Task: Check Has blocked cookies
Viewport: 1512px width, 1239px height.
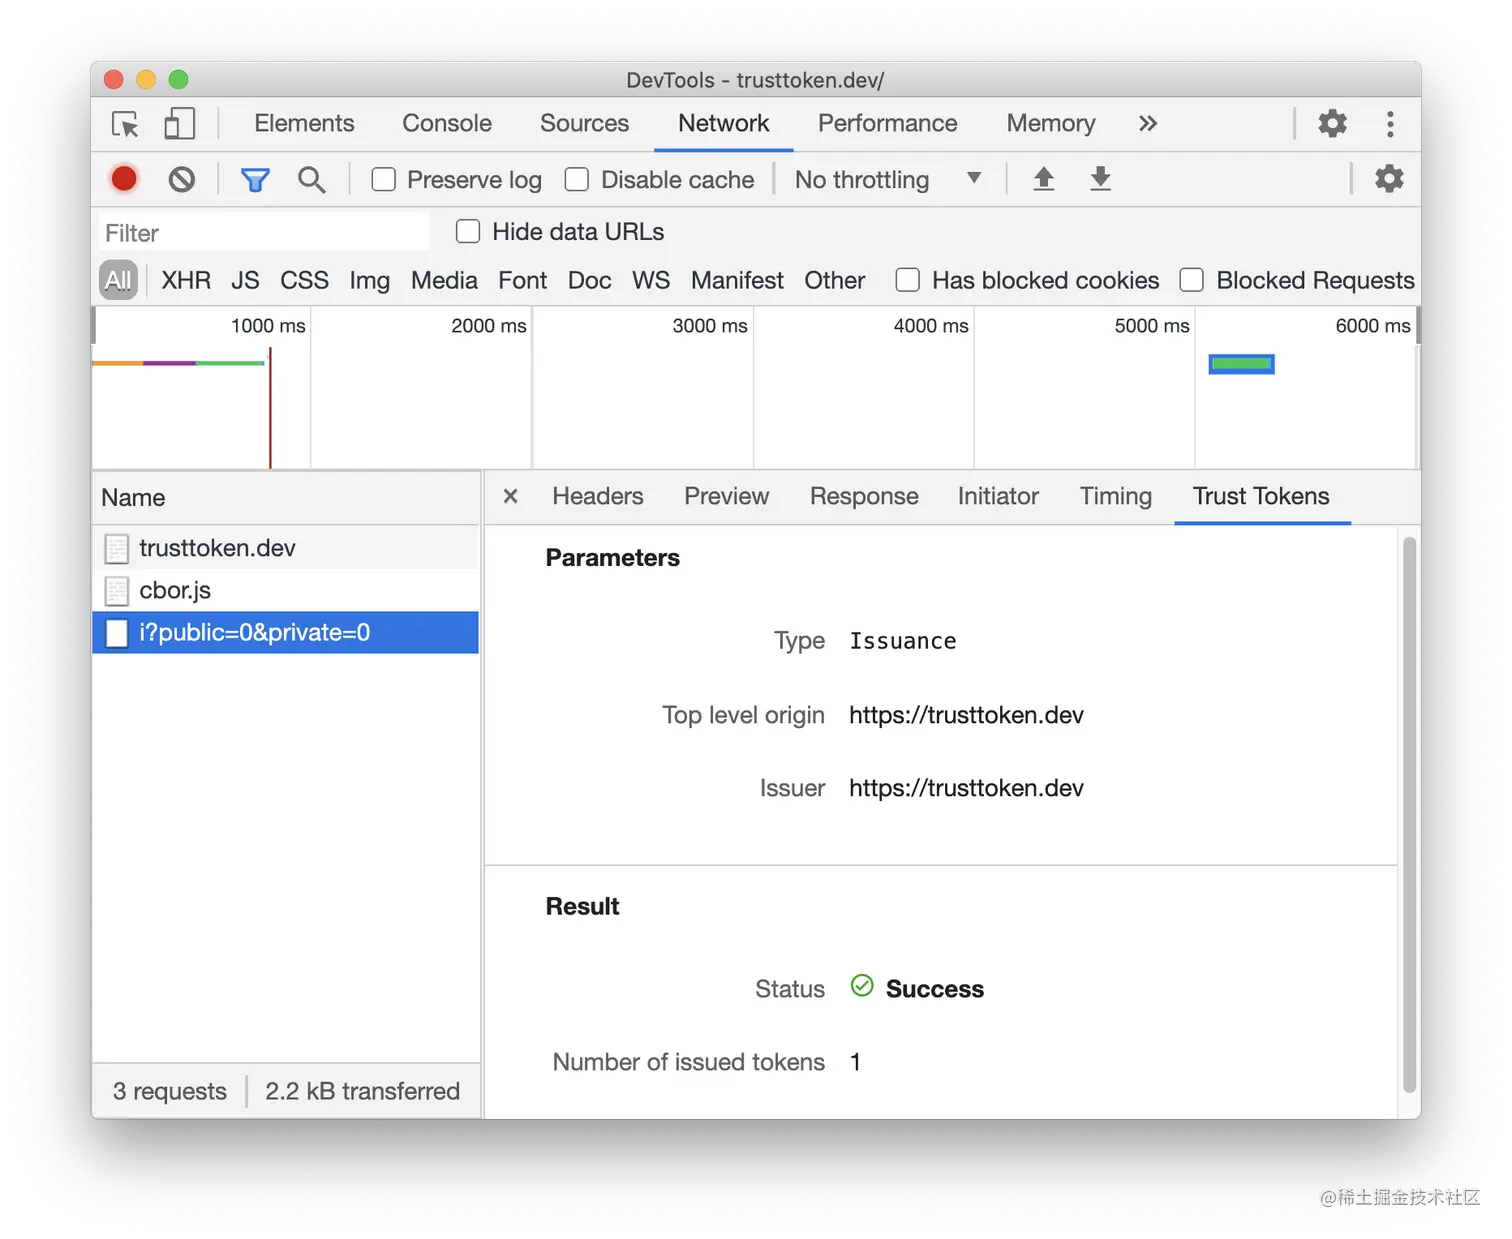Action: (908, 280)
